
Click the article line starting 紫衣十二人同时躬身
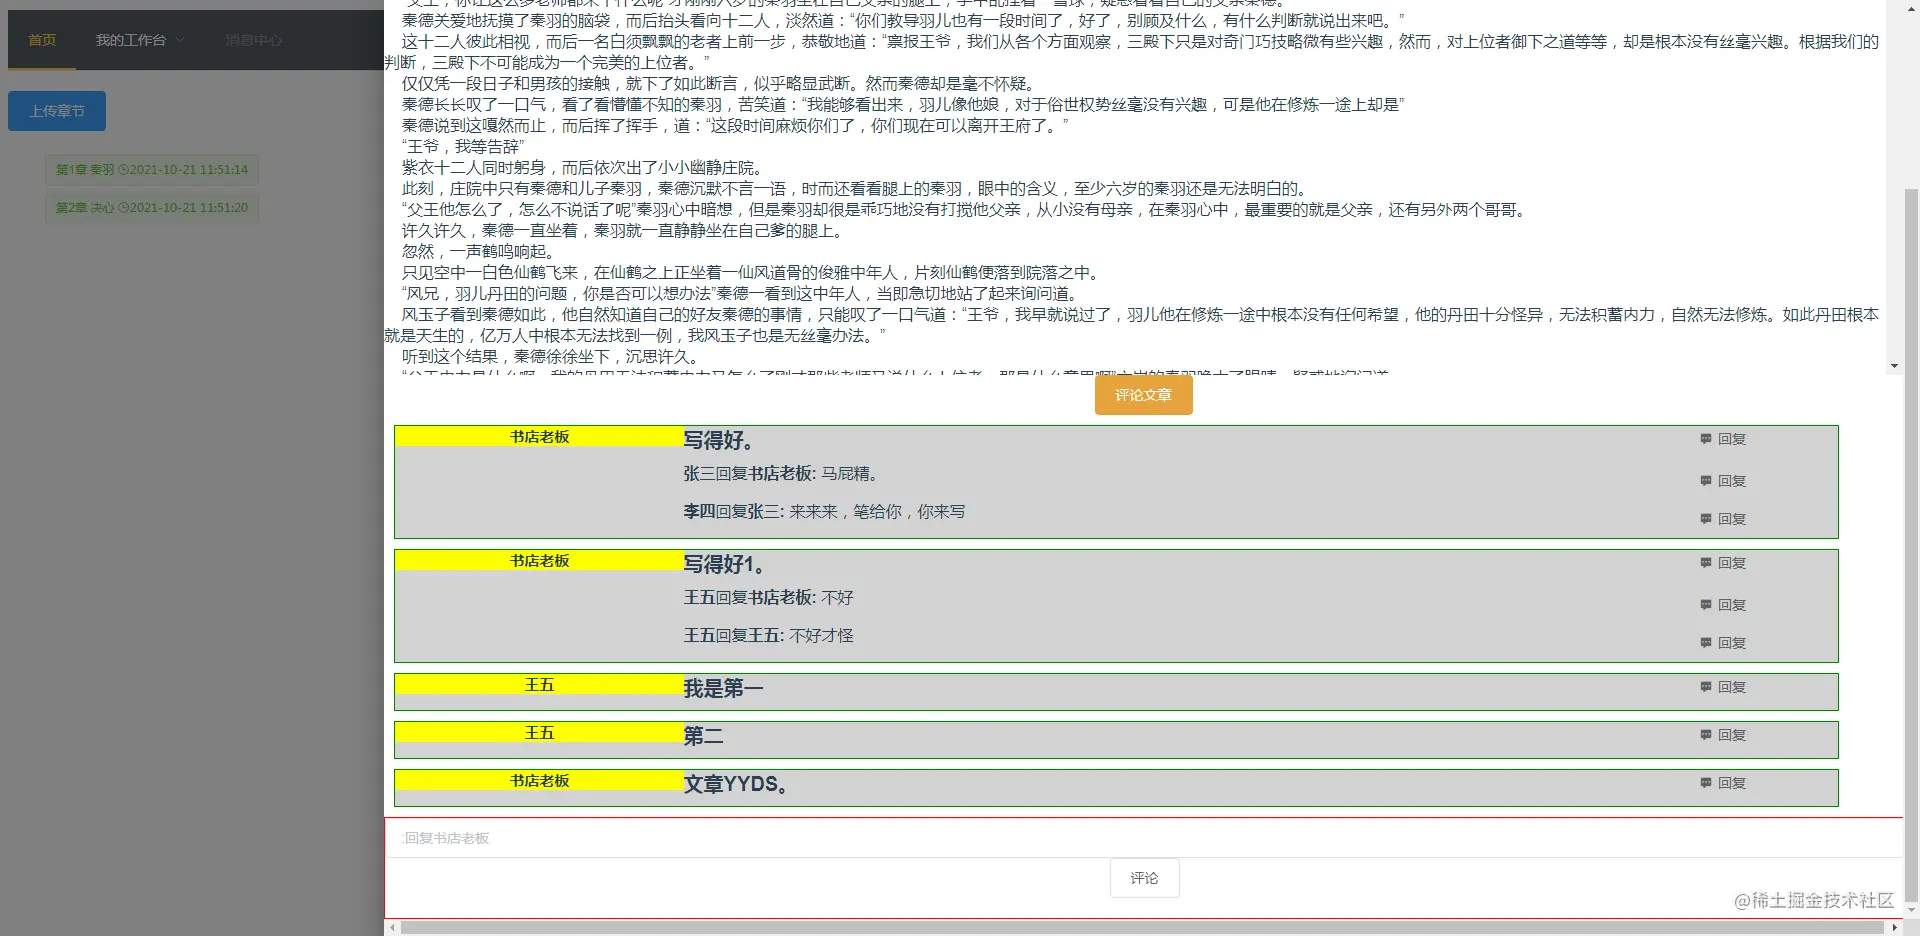[582, 168]
